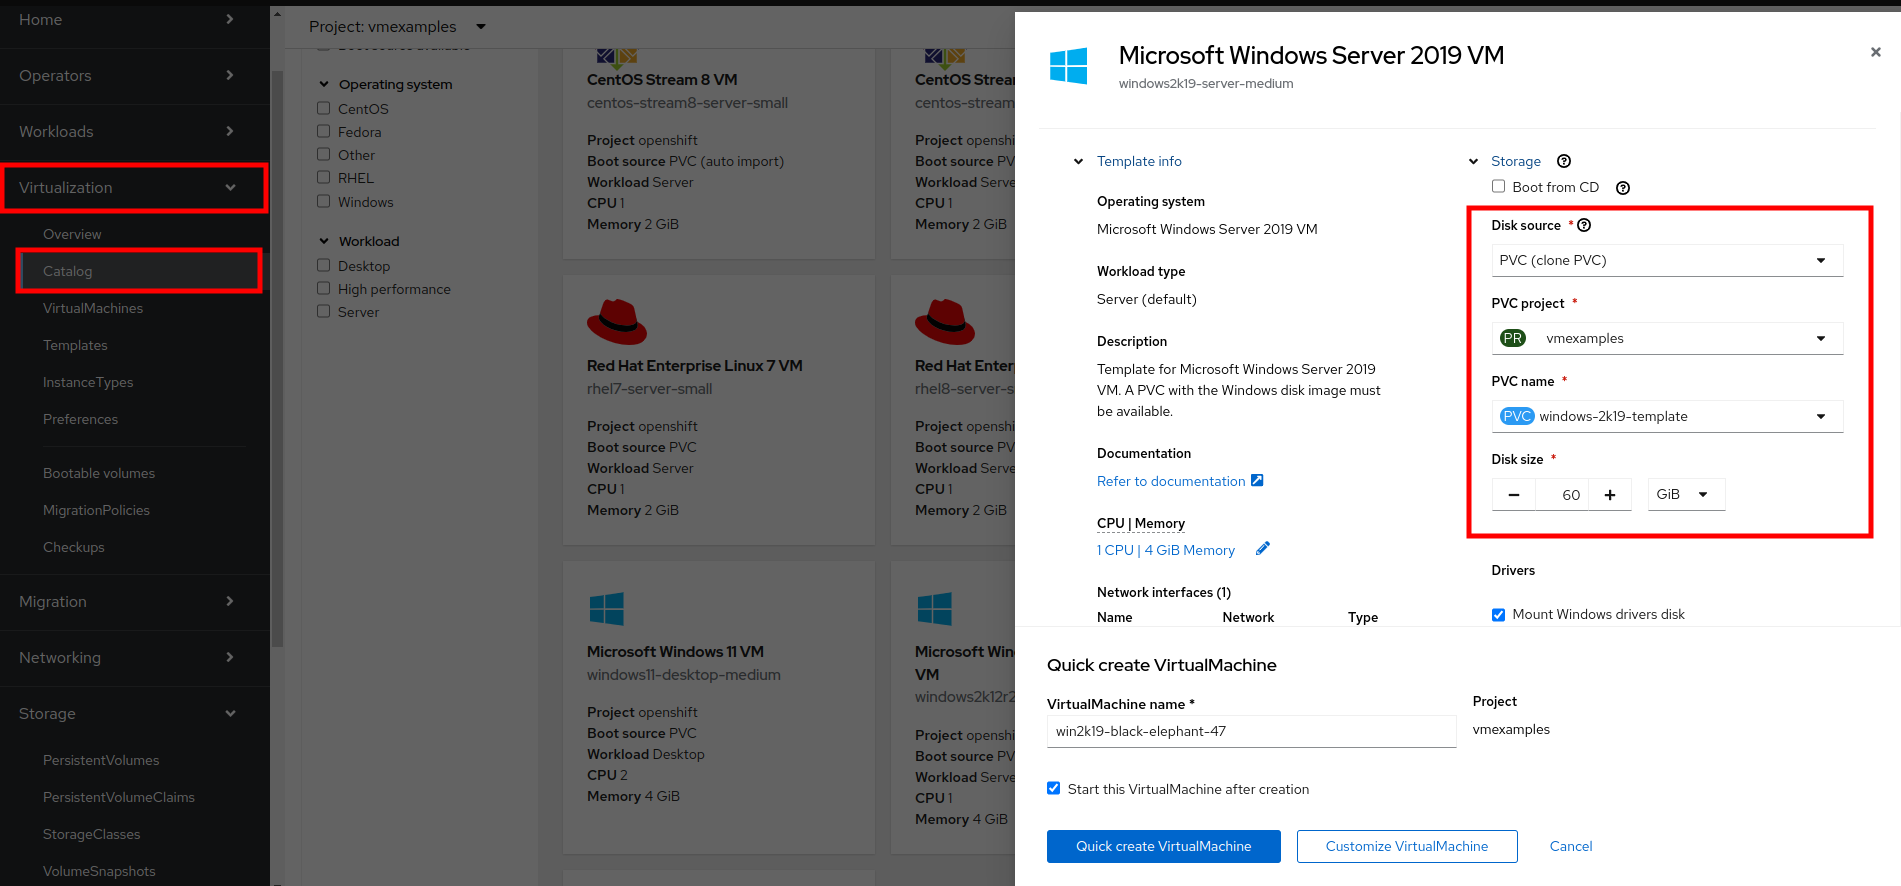Expand the Workloads navigation menu
The image size is (1901, 886).
pyautogui.click(x=134, y=132)
